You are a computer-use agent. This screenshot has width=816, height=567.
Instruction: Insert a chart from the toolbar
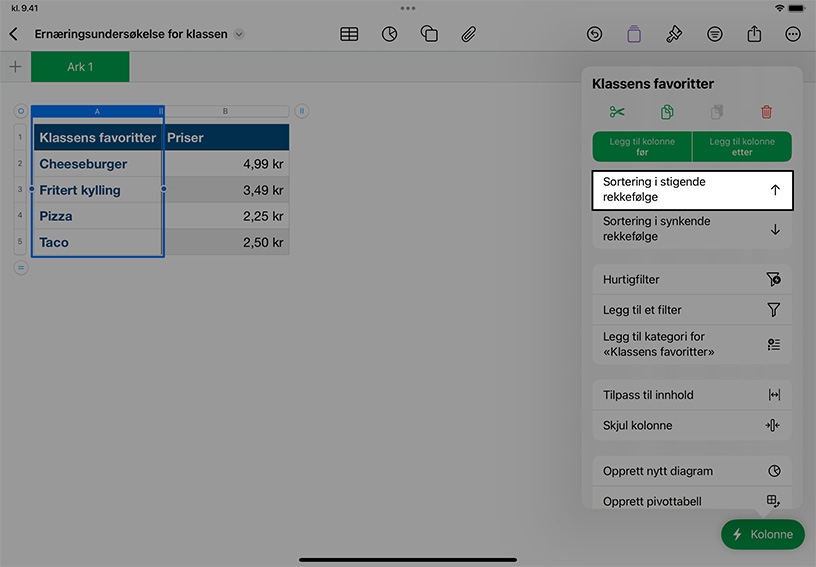[389, 34]
